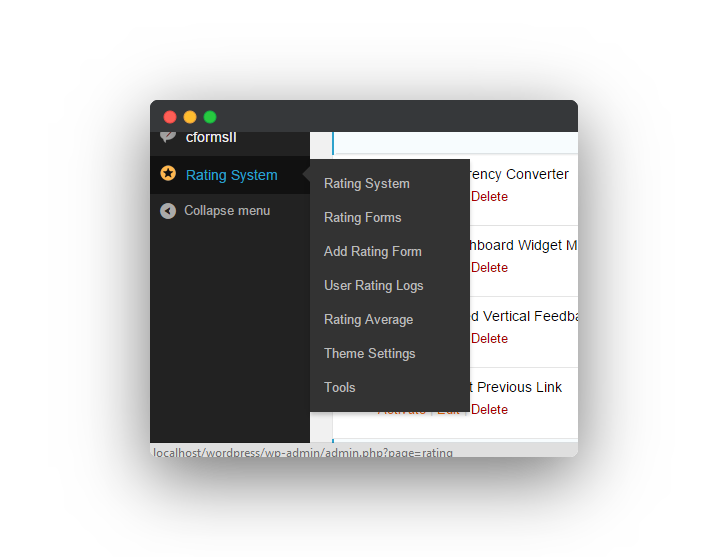
Task: Select Rating System in the flyout submenu
Action: [367, 184]
